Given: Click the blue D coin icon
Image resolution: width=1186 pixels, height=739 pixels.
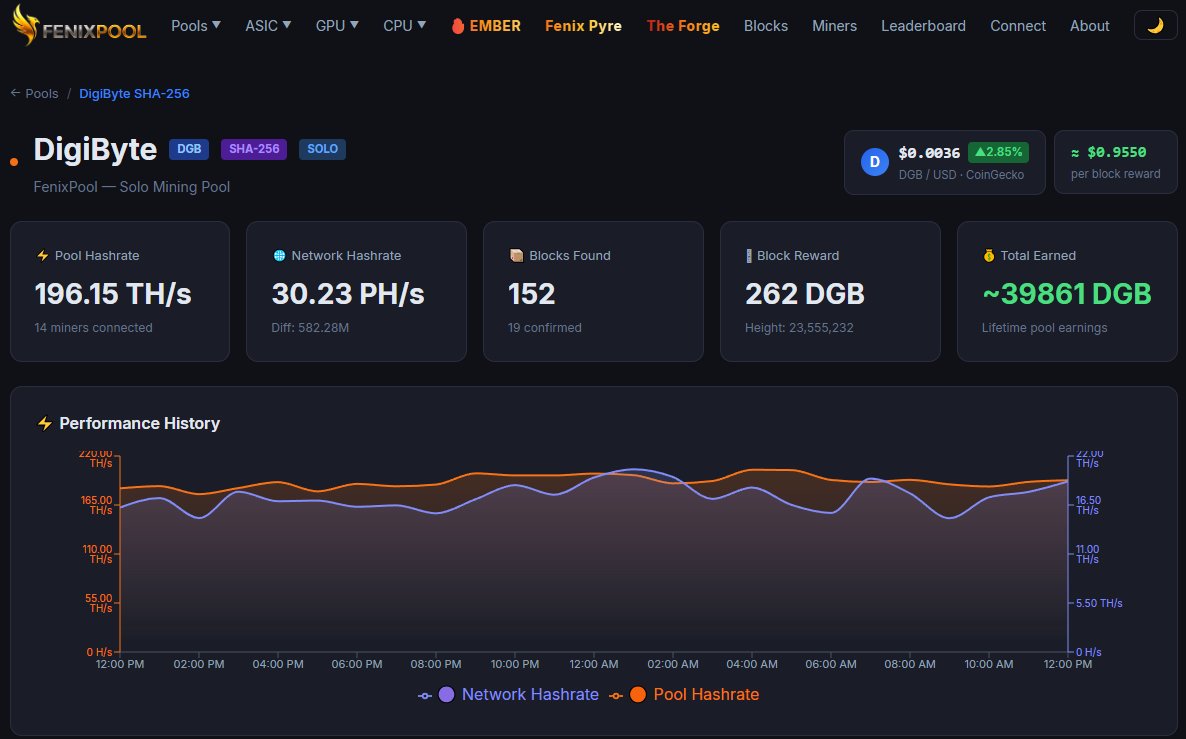Looking at the screenshot, I should tap(874, 162).
